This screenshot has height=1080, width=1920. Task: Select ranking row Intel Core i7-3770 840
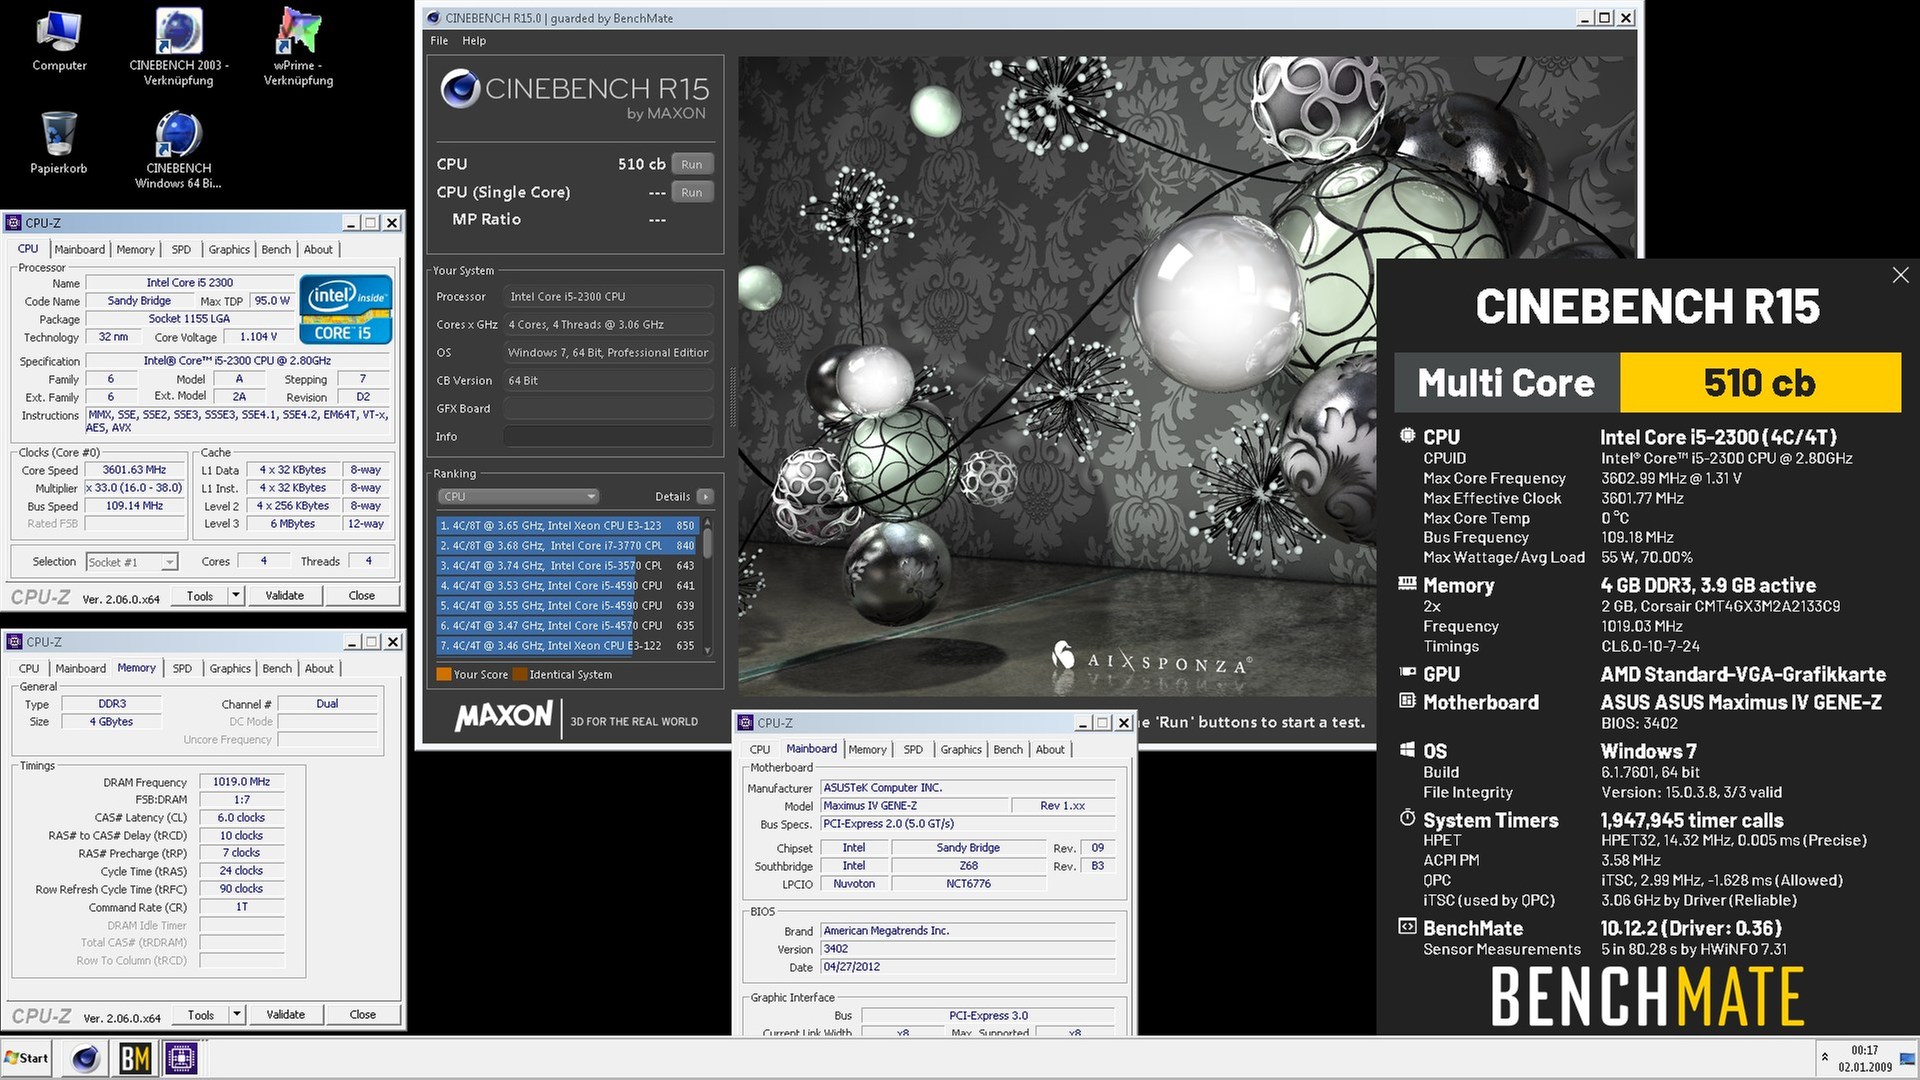coord(567,545)
